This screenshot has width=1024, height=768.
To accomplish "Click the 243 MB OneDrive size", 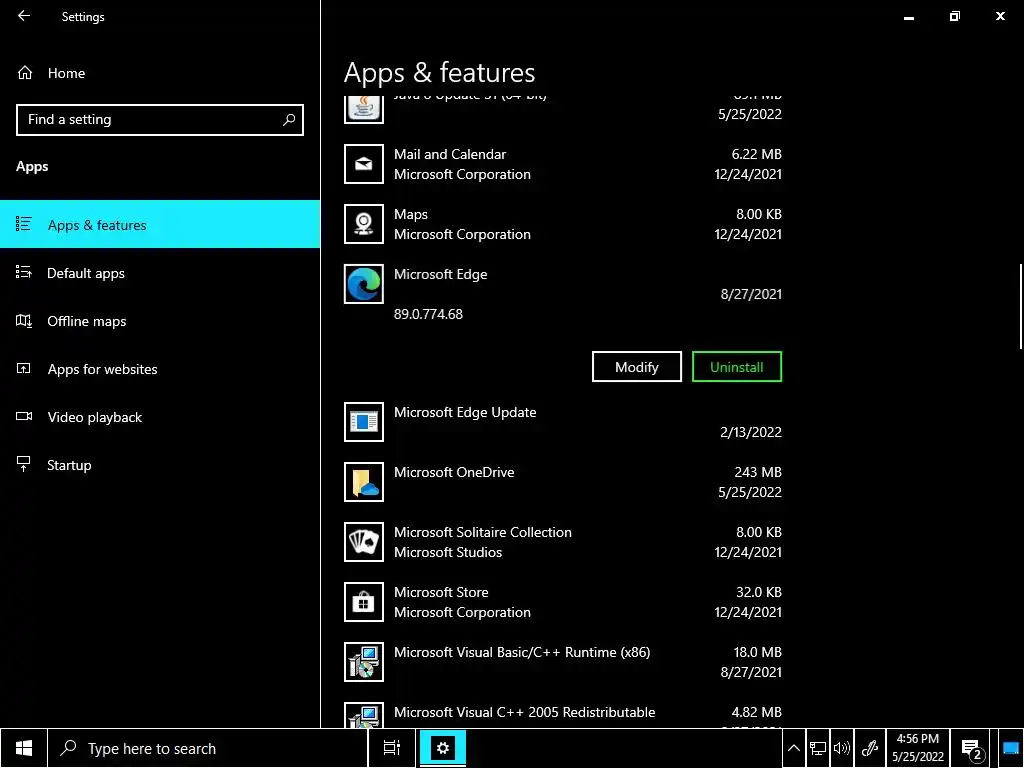I will [758, 472].
